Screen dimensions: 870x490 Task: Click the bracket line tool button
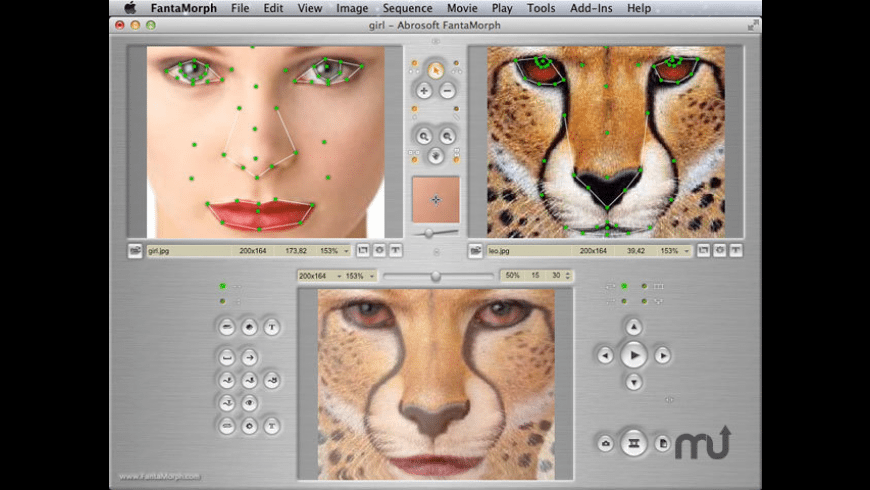point(226,357)
